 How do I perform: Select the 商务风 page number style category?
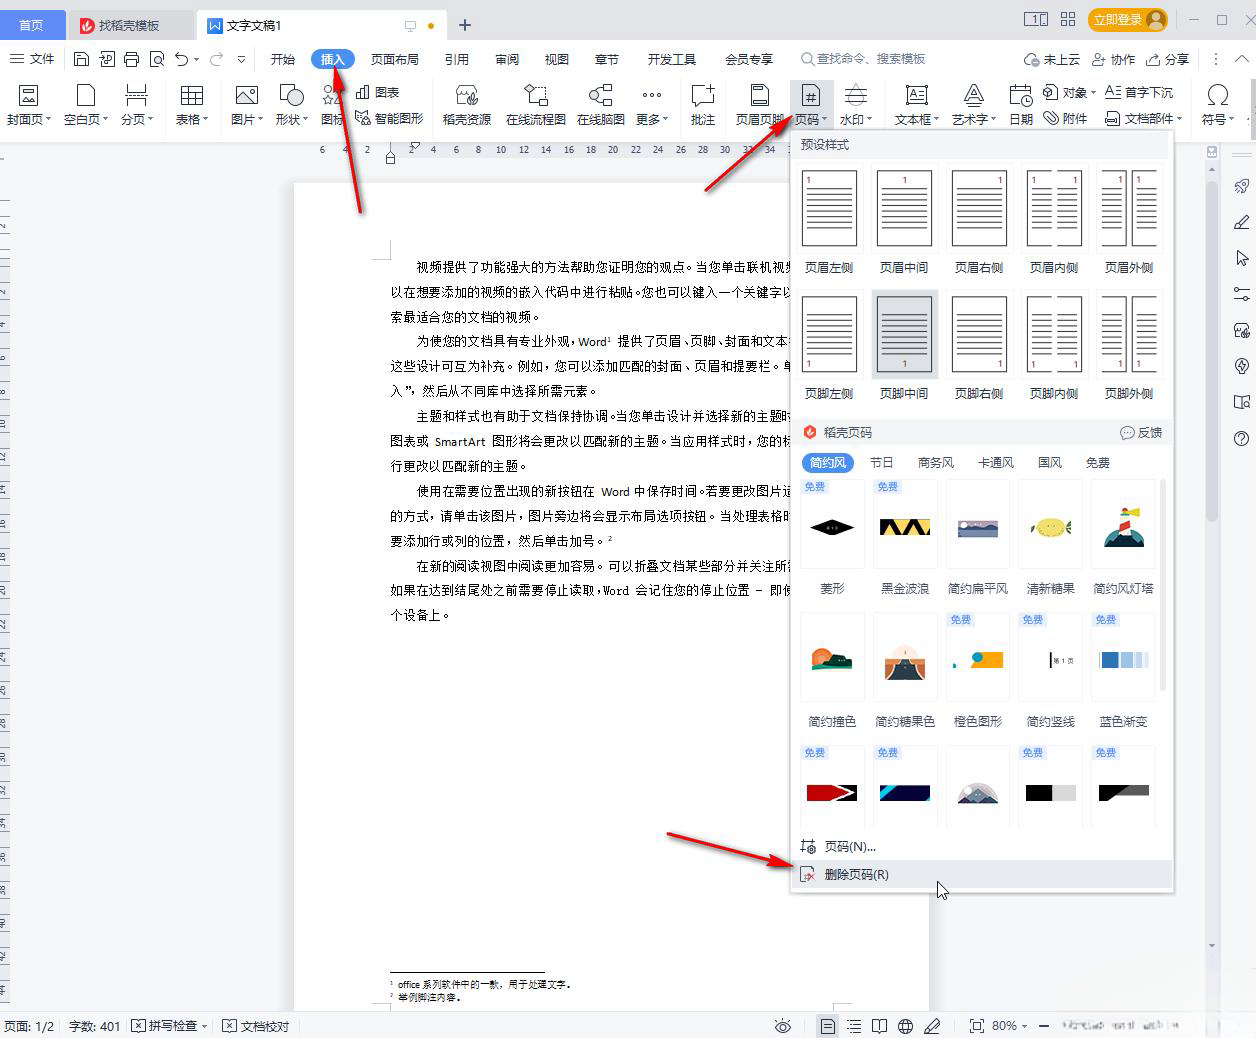tap(936, 462)
